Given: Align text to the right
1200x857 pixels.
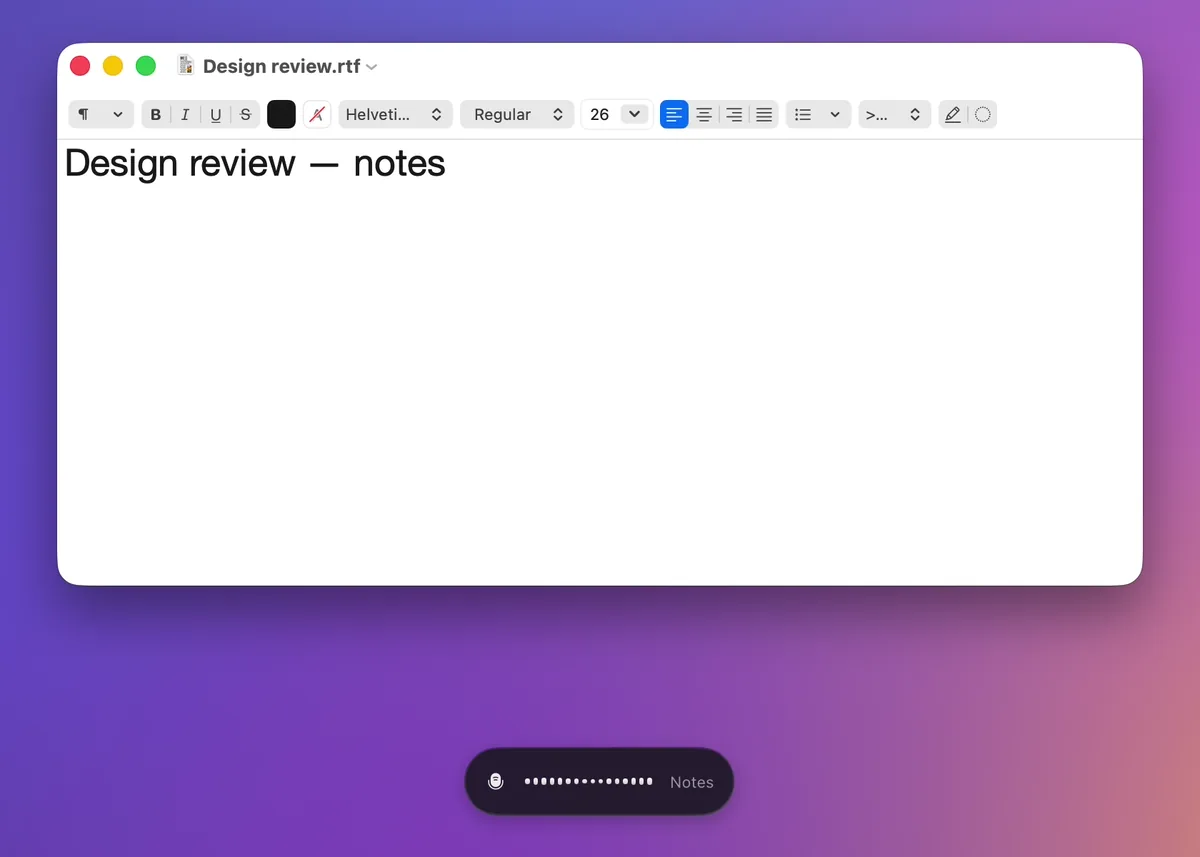Looking at the screenshot, I should 734,114.
